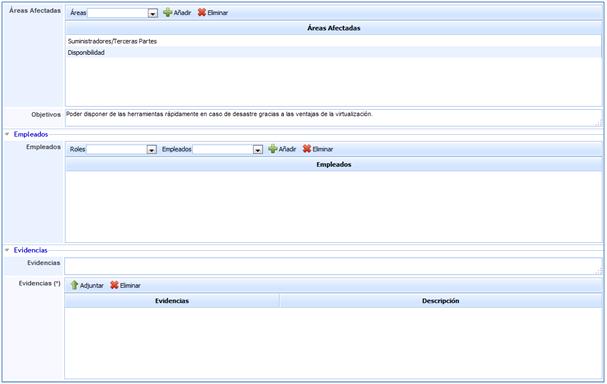Select the Disponibilidad row
The width and height of the screenshot is (607, 384).
click(x=334, y=52)
